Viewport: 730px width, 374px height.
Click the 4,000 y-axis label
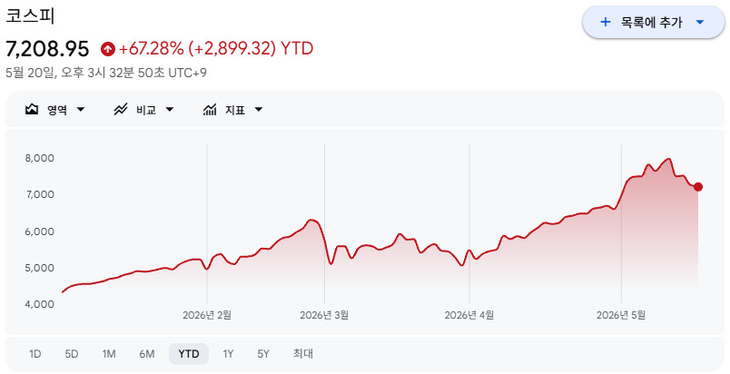pyautogui.click(x=40, y=304)
